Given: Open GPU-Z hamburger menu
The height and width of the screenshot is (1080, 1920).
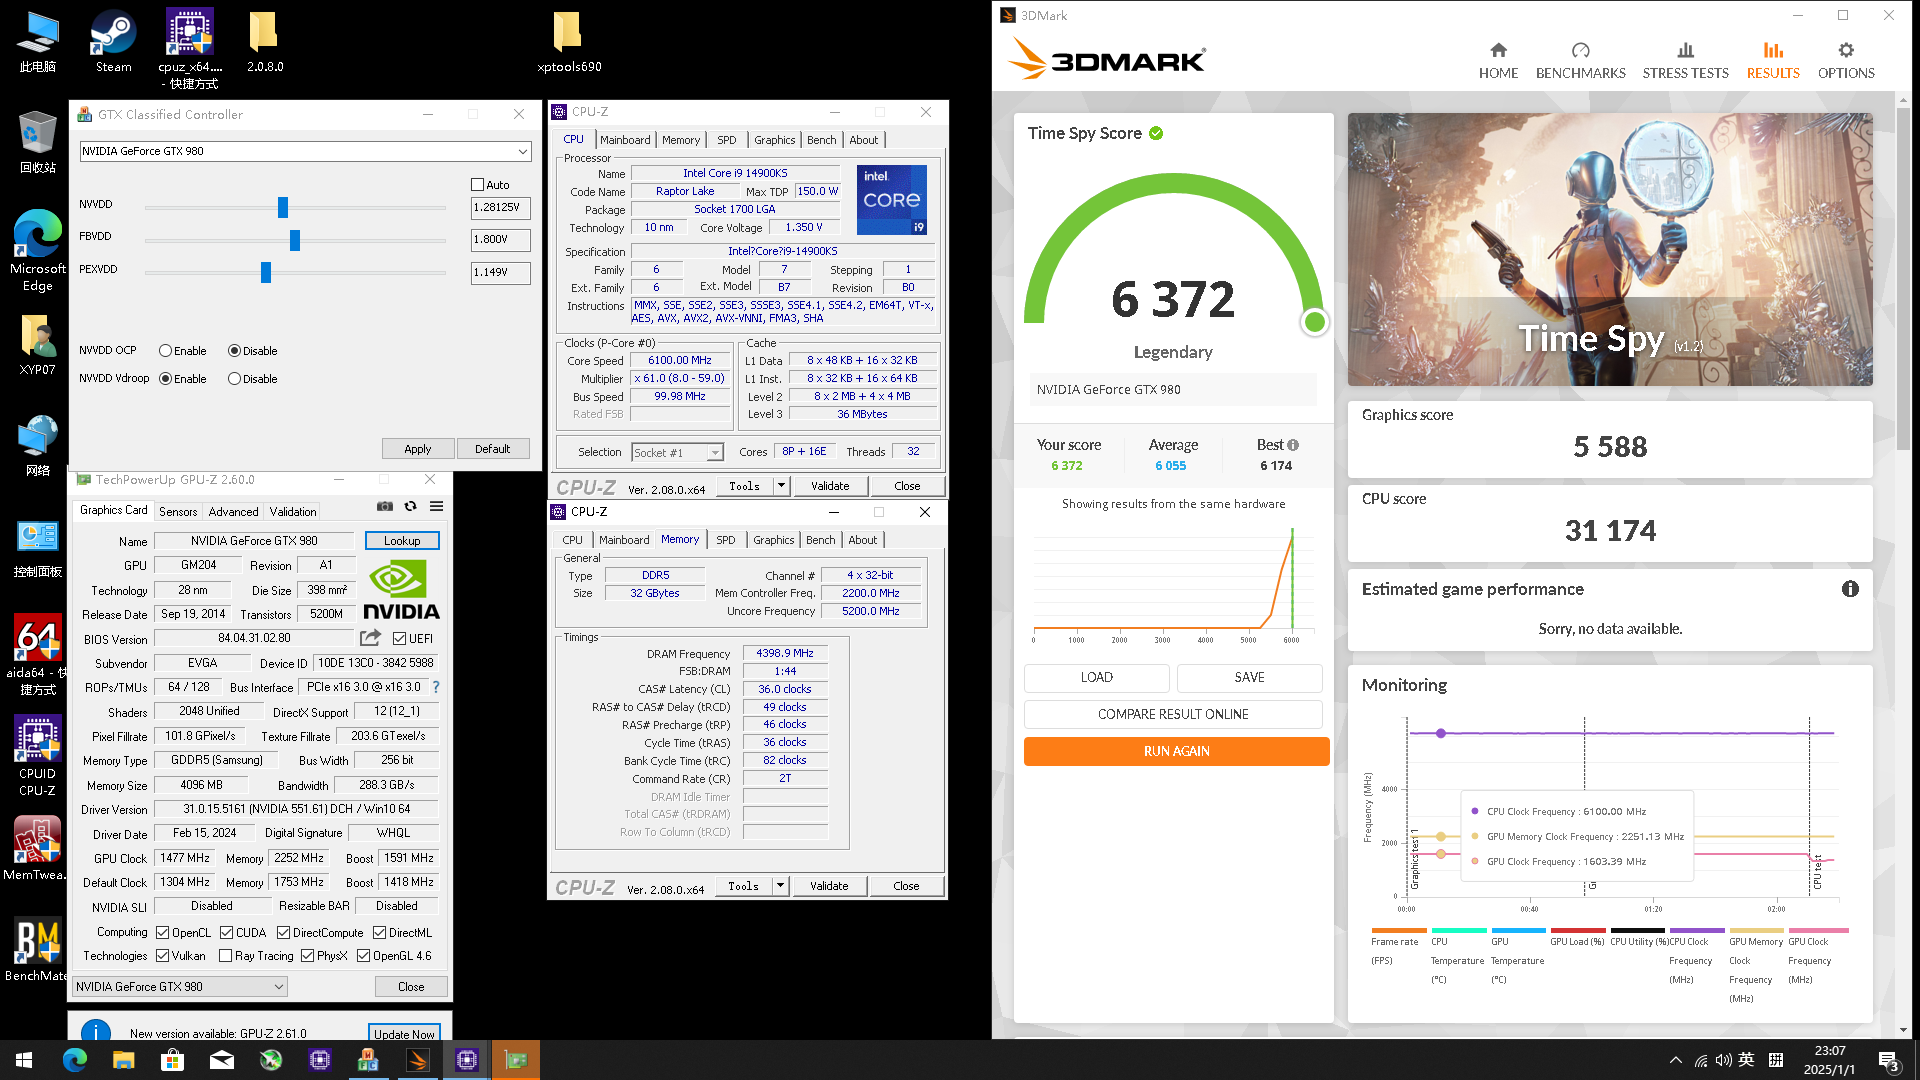Looking at the screenshot, I should [437, 506].
